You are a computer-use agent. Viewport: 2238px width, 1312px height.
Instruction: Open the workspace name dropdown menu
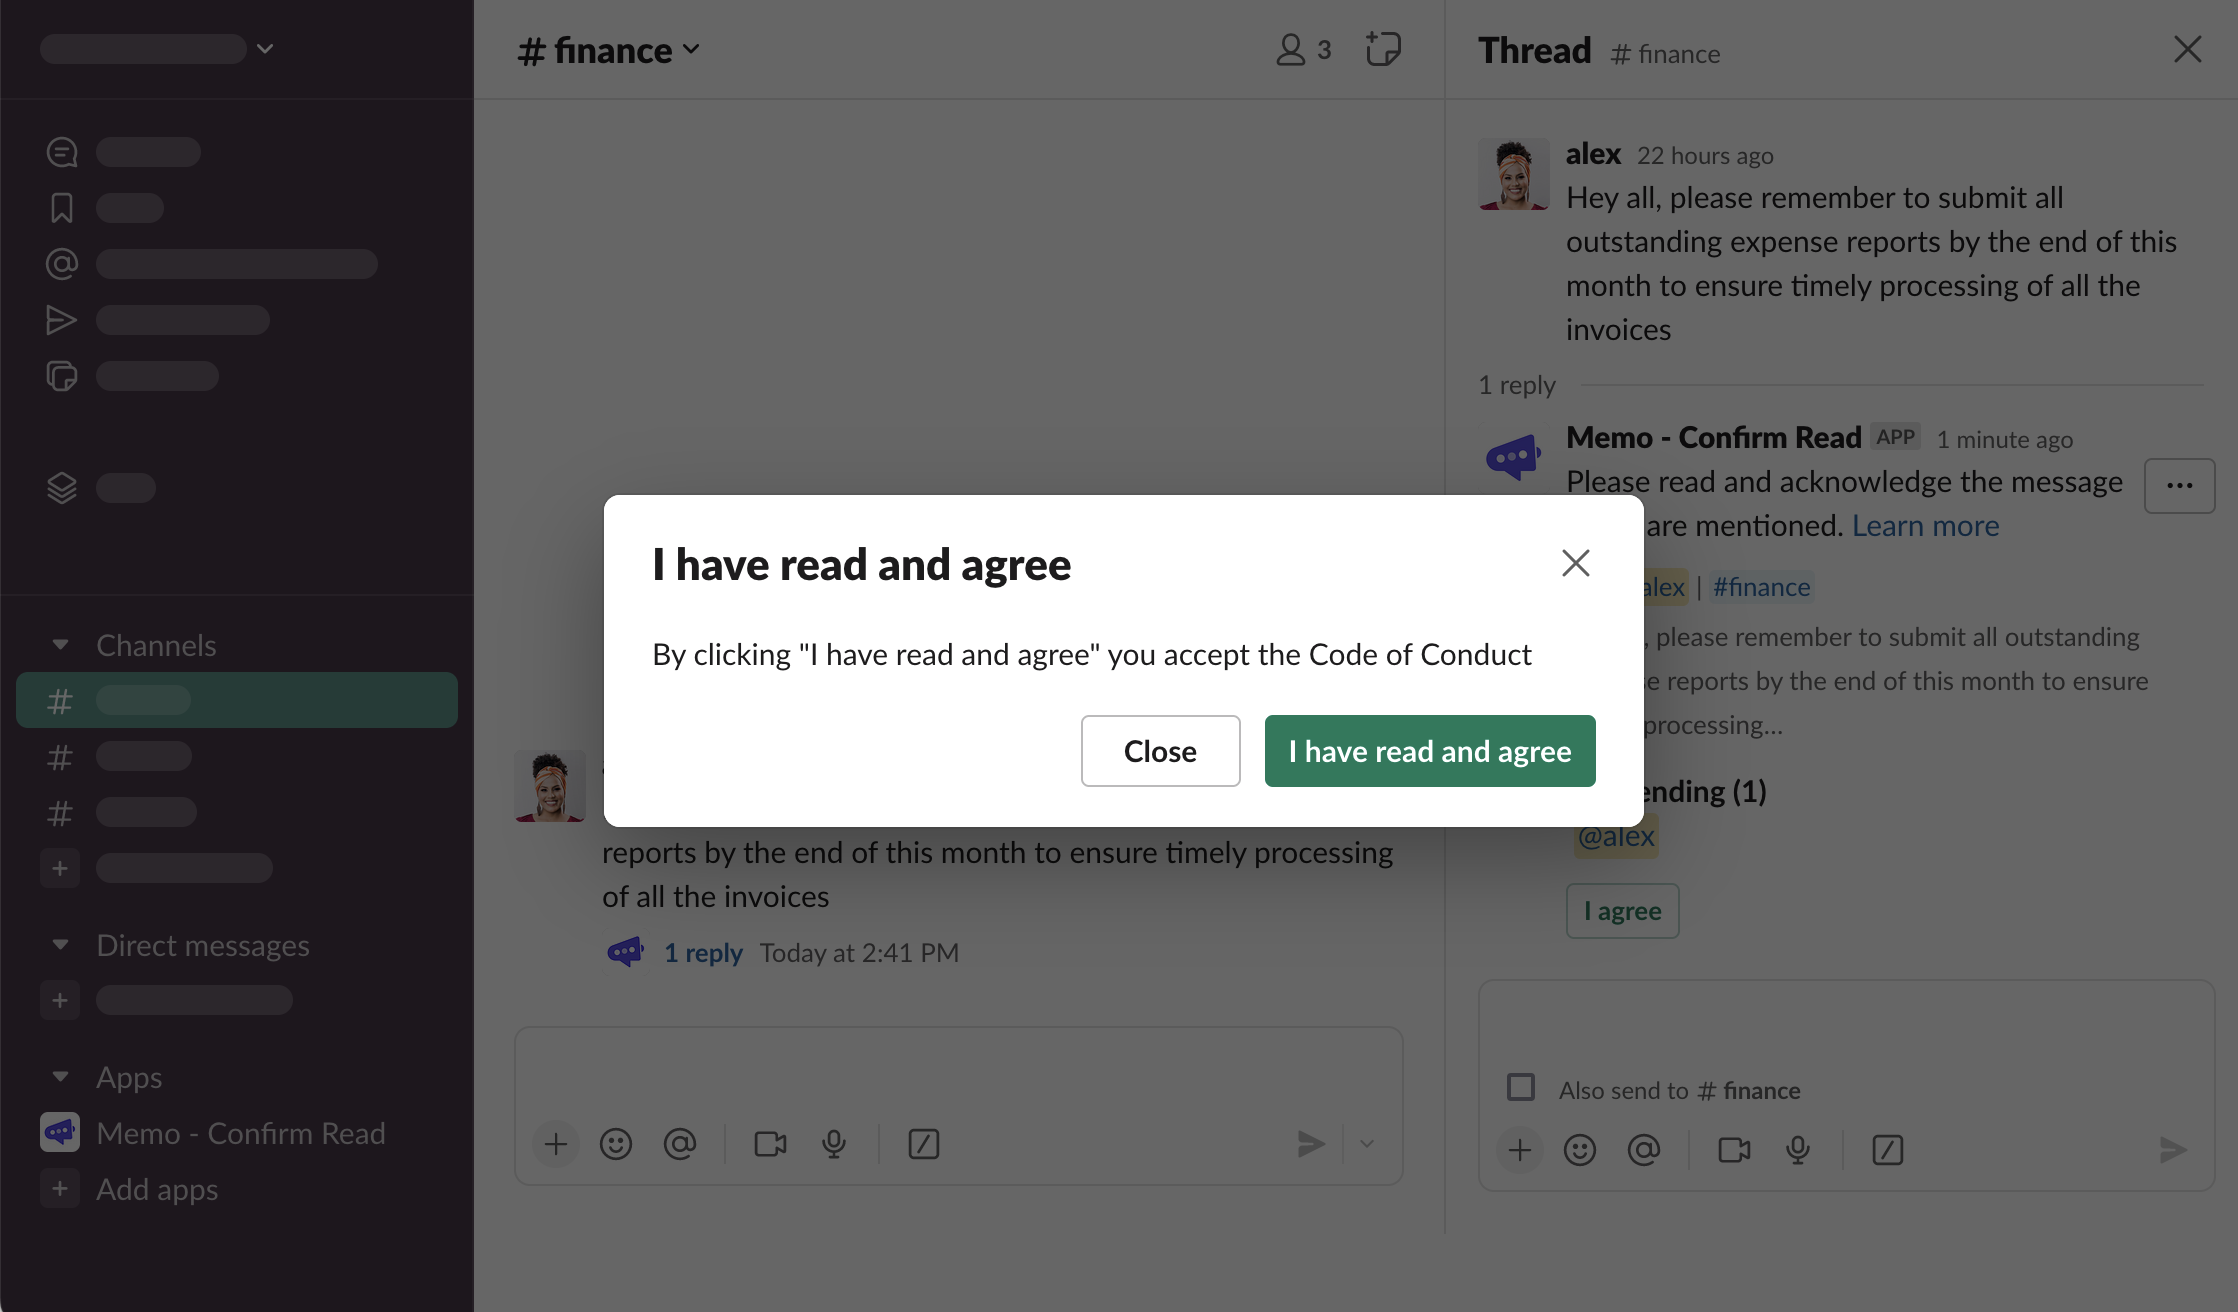(158, 48)
